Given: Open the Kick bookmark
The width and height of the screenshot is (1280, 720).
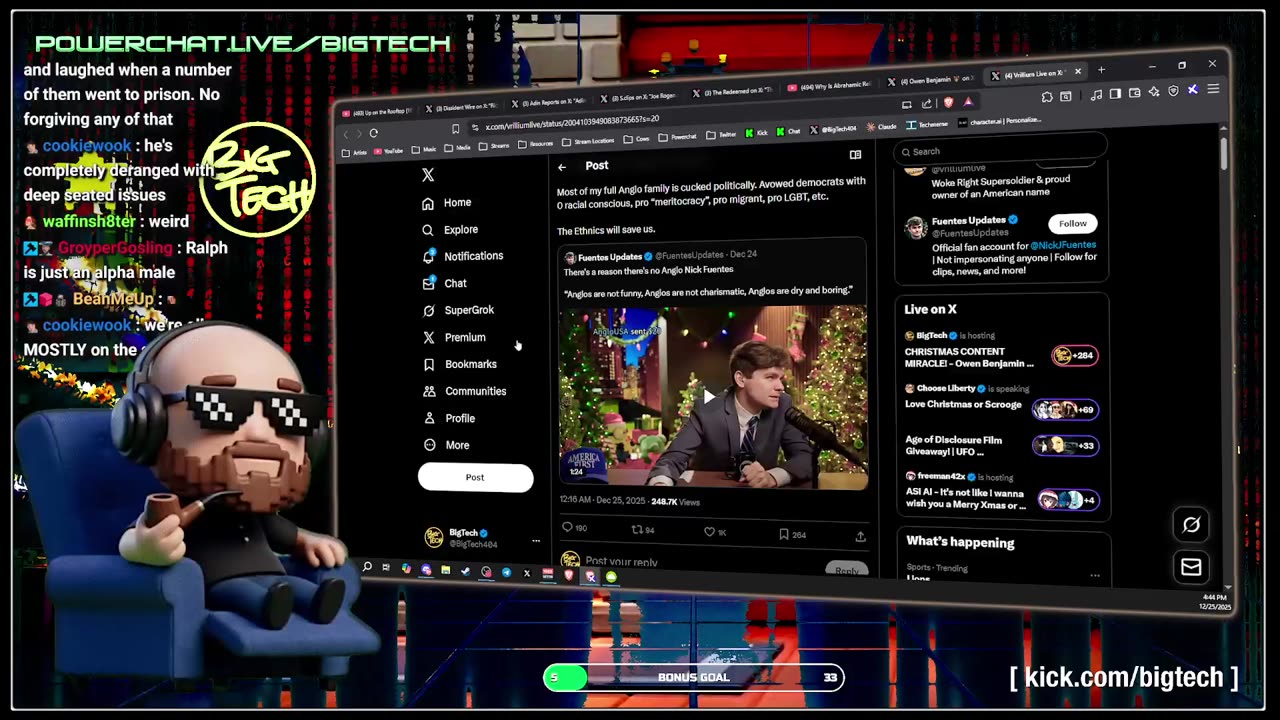Looking at the screenshot, I should tap(756, 132).
